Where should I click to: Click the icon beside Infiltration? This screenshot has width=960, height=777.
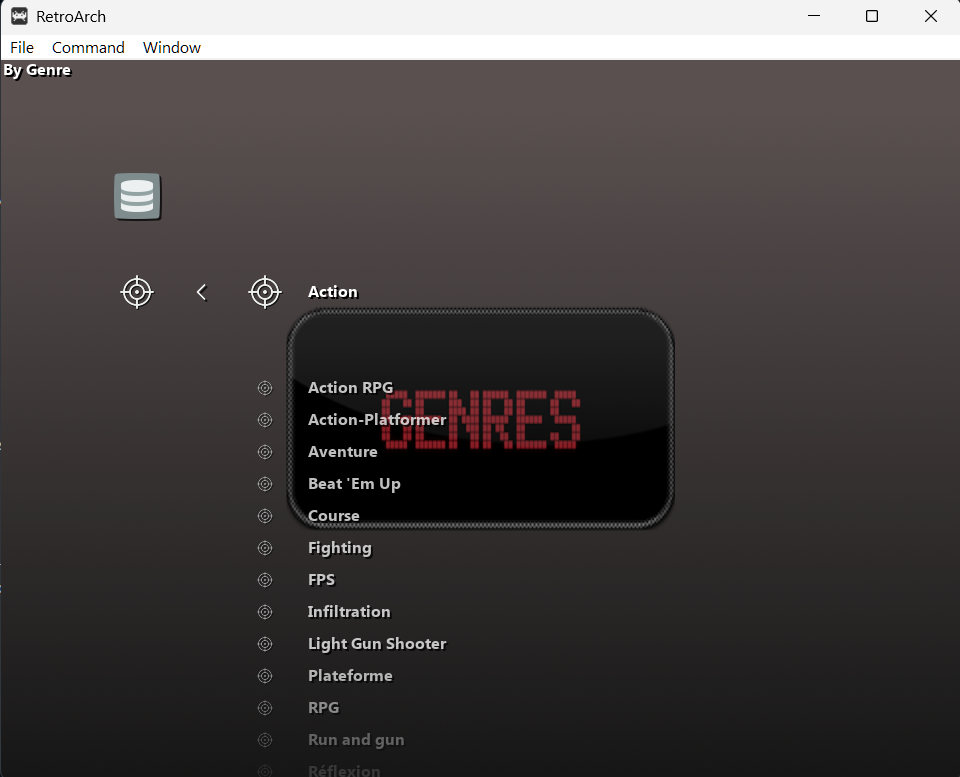265,612
